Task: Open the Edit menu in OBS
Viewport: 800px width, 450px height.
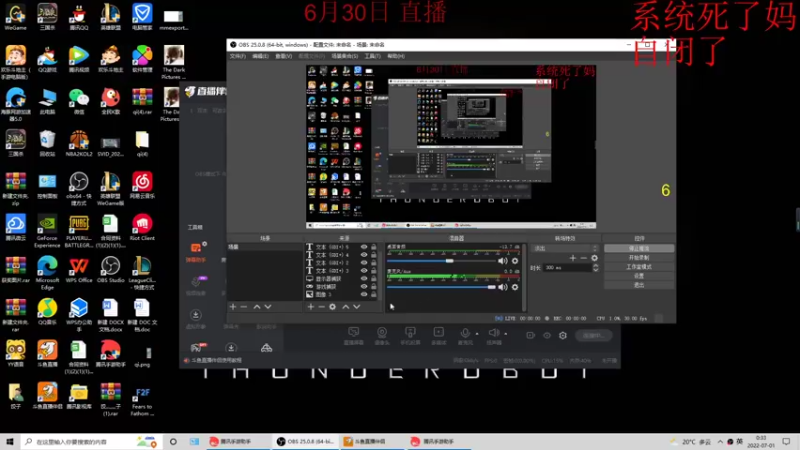Action: coord(260,56)
